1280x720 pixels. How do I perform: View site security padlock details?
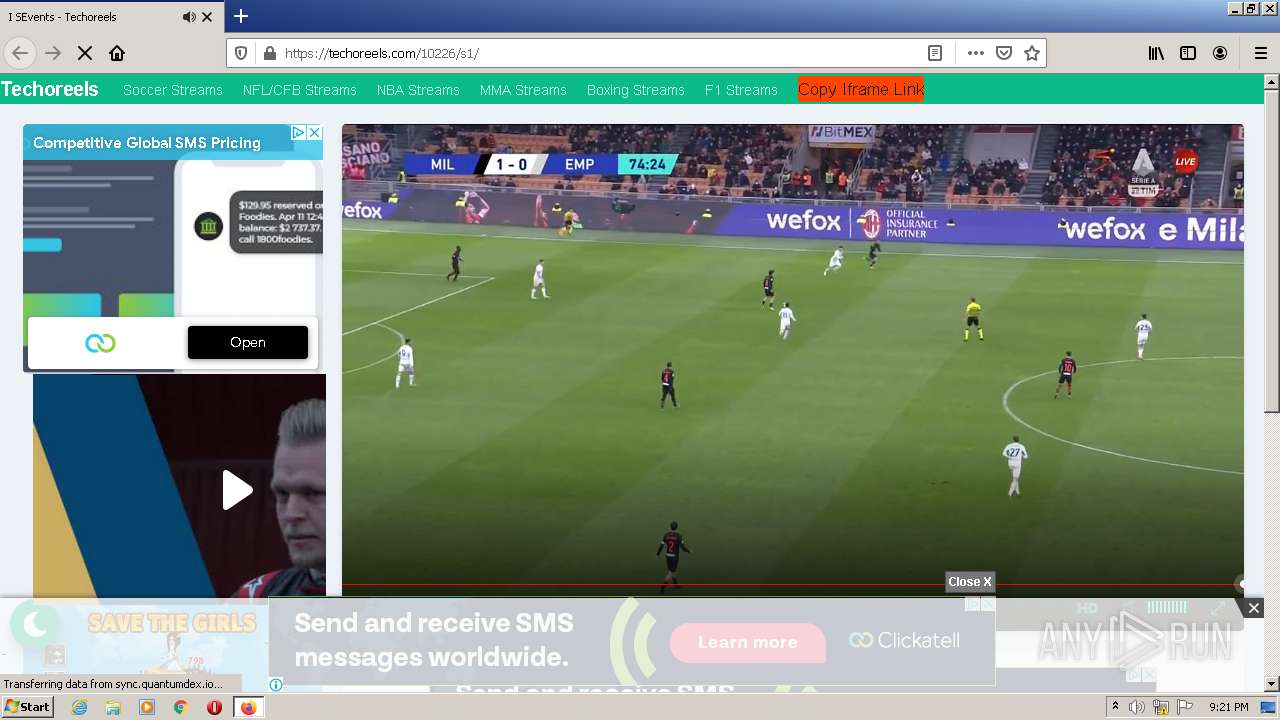coord(268,53)
